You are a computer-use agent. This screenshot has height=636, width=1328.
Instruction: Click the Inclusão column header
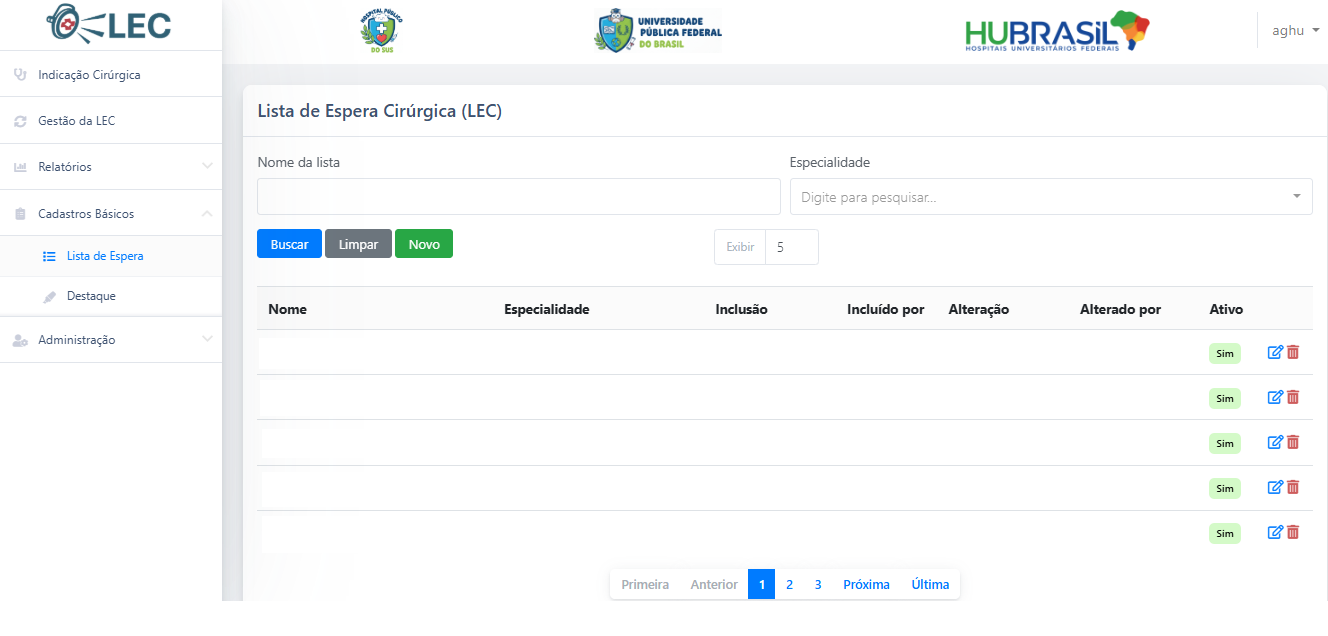point(742,309)
